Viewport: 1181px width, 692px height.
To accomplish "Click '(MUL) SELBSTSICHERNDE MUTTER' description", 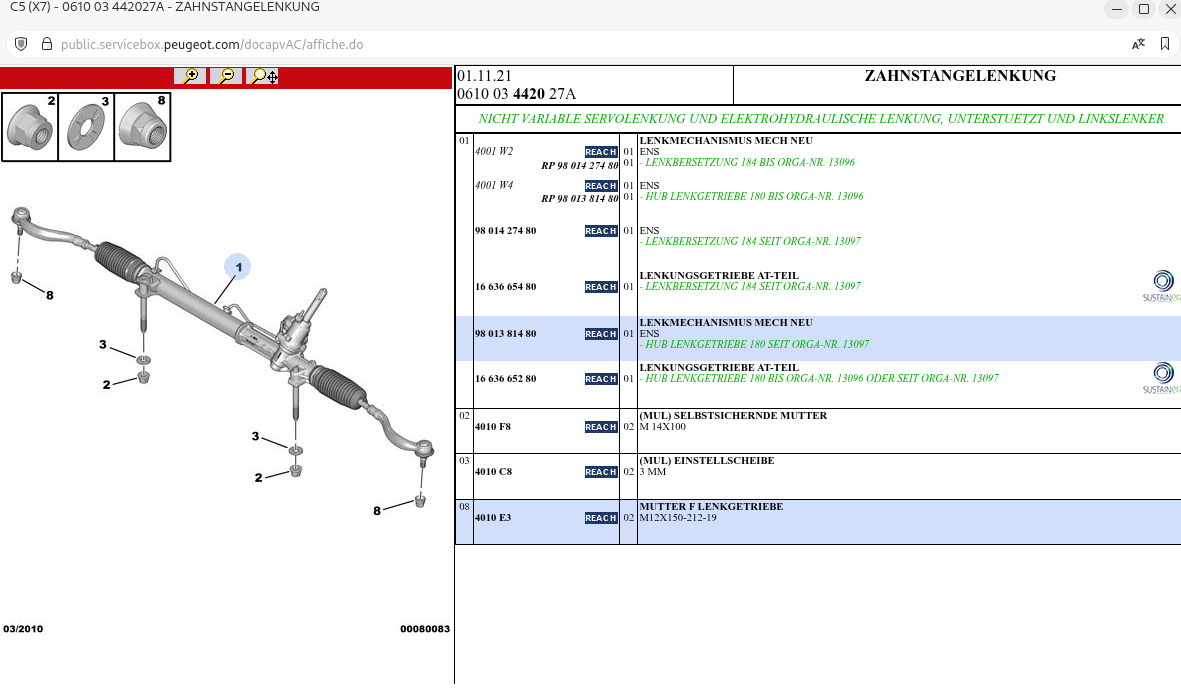I will click(733, 416).
